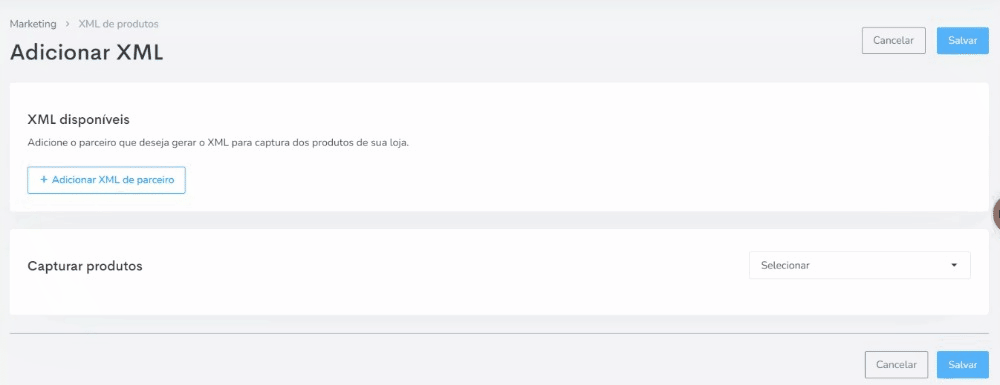Click the dropdown arrow next to Selecionar
Viewport: 1000px width, 385px height.
[954, 265]
